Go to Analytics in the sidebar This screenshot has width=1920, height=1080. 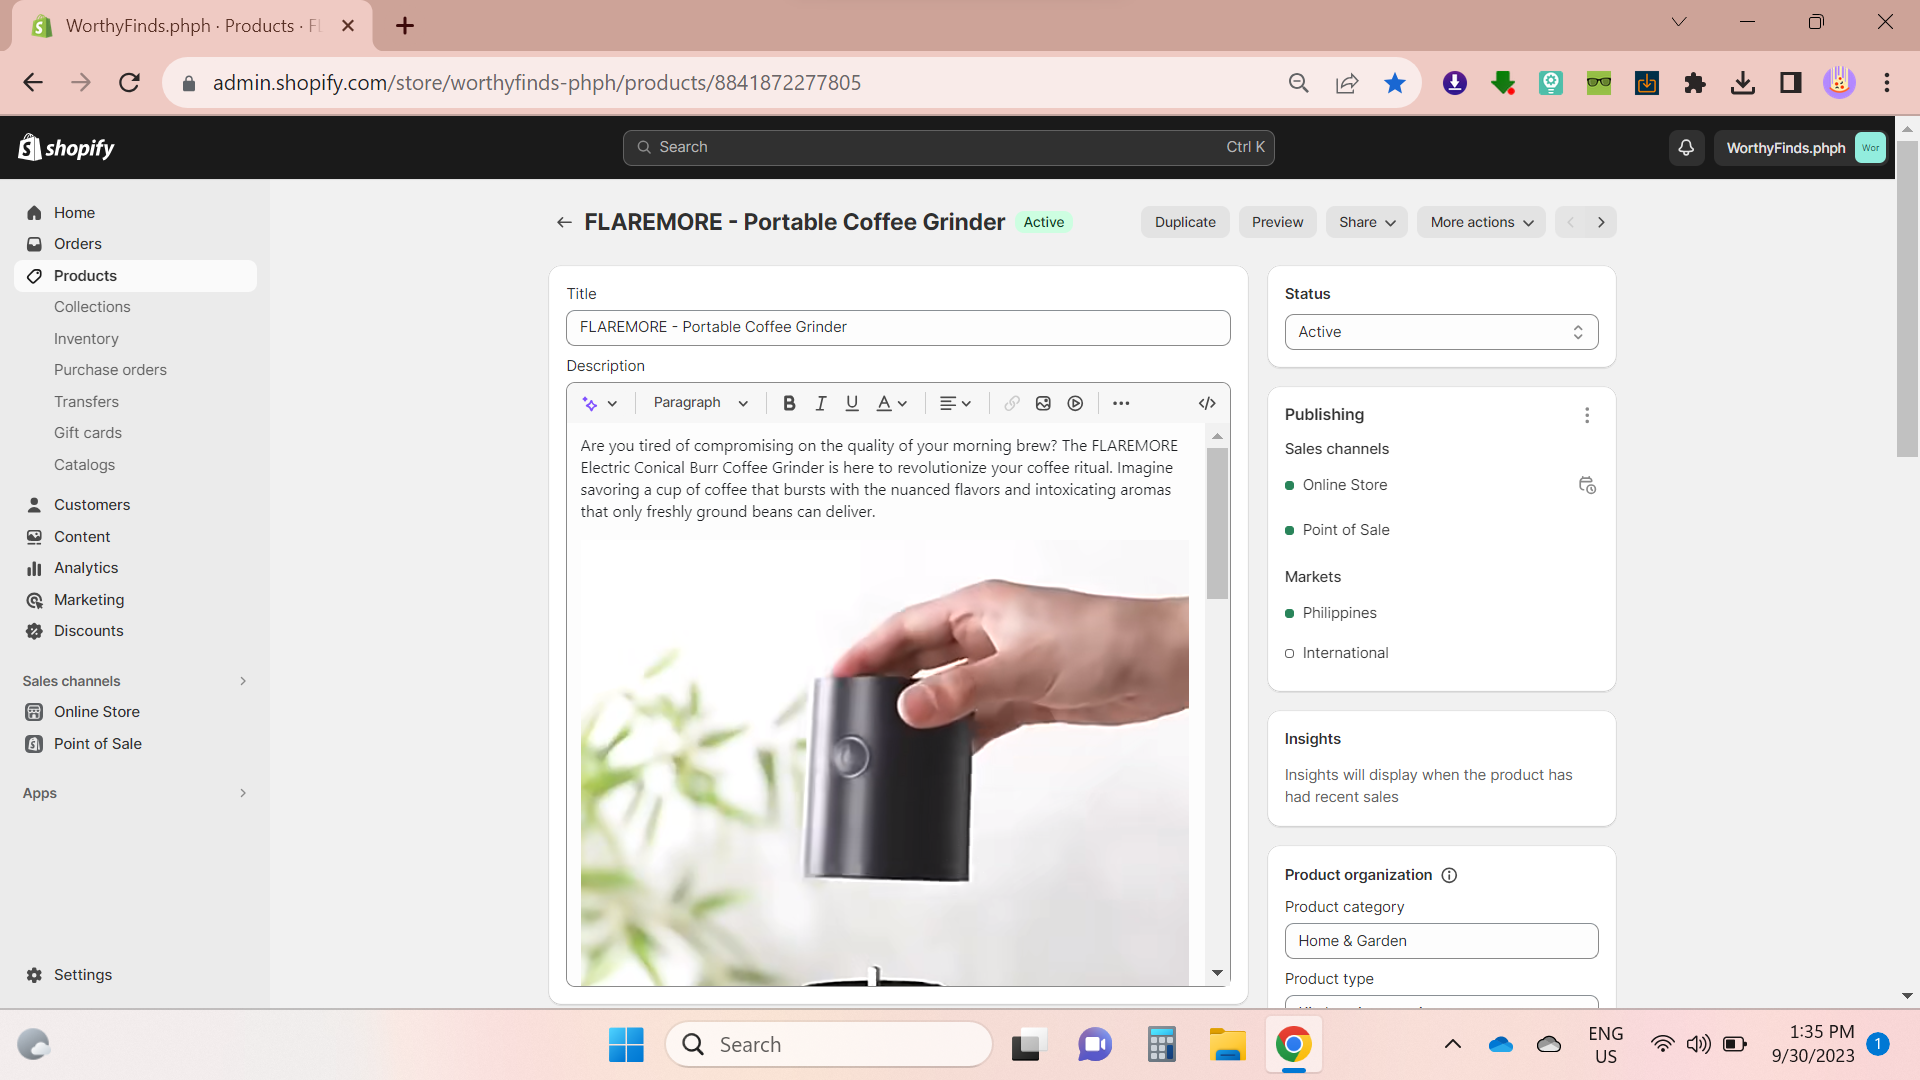(86, 568)
